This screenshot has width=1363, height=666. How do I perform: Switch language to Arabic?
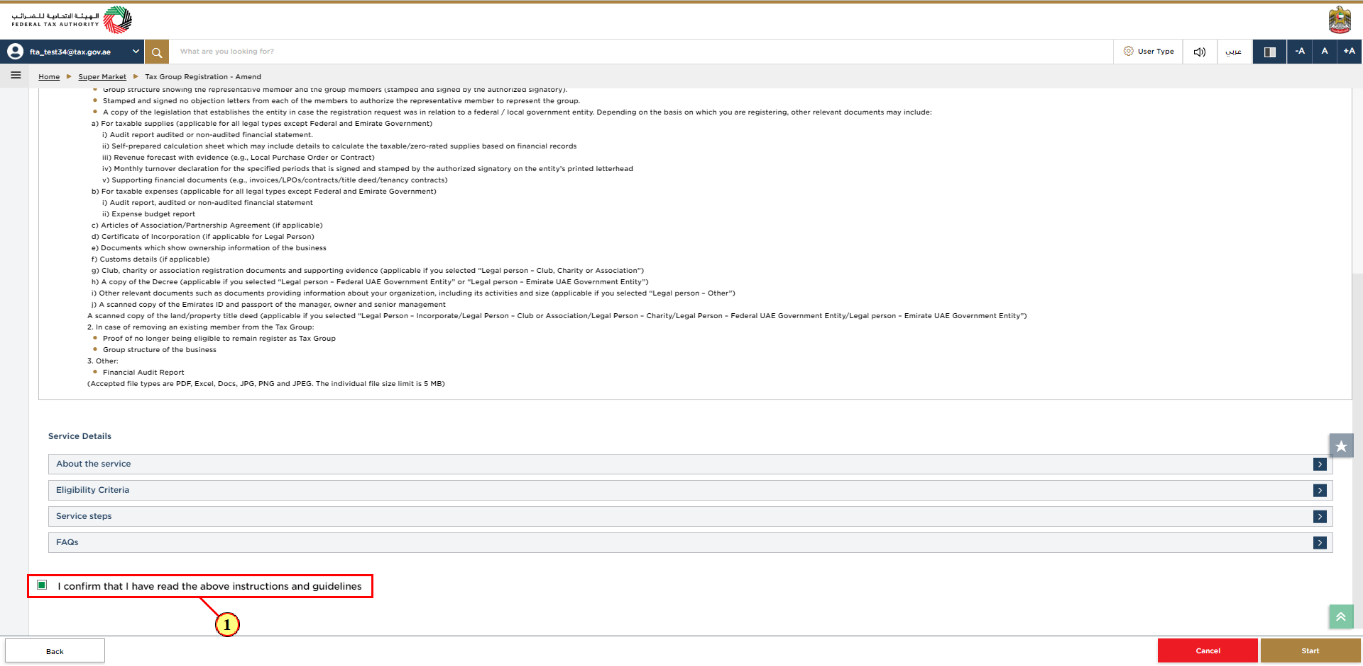pos(1235,51)
